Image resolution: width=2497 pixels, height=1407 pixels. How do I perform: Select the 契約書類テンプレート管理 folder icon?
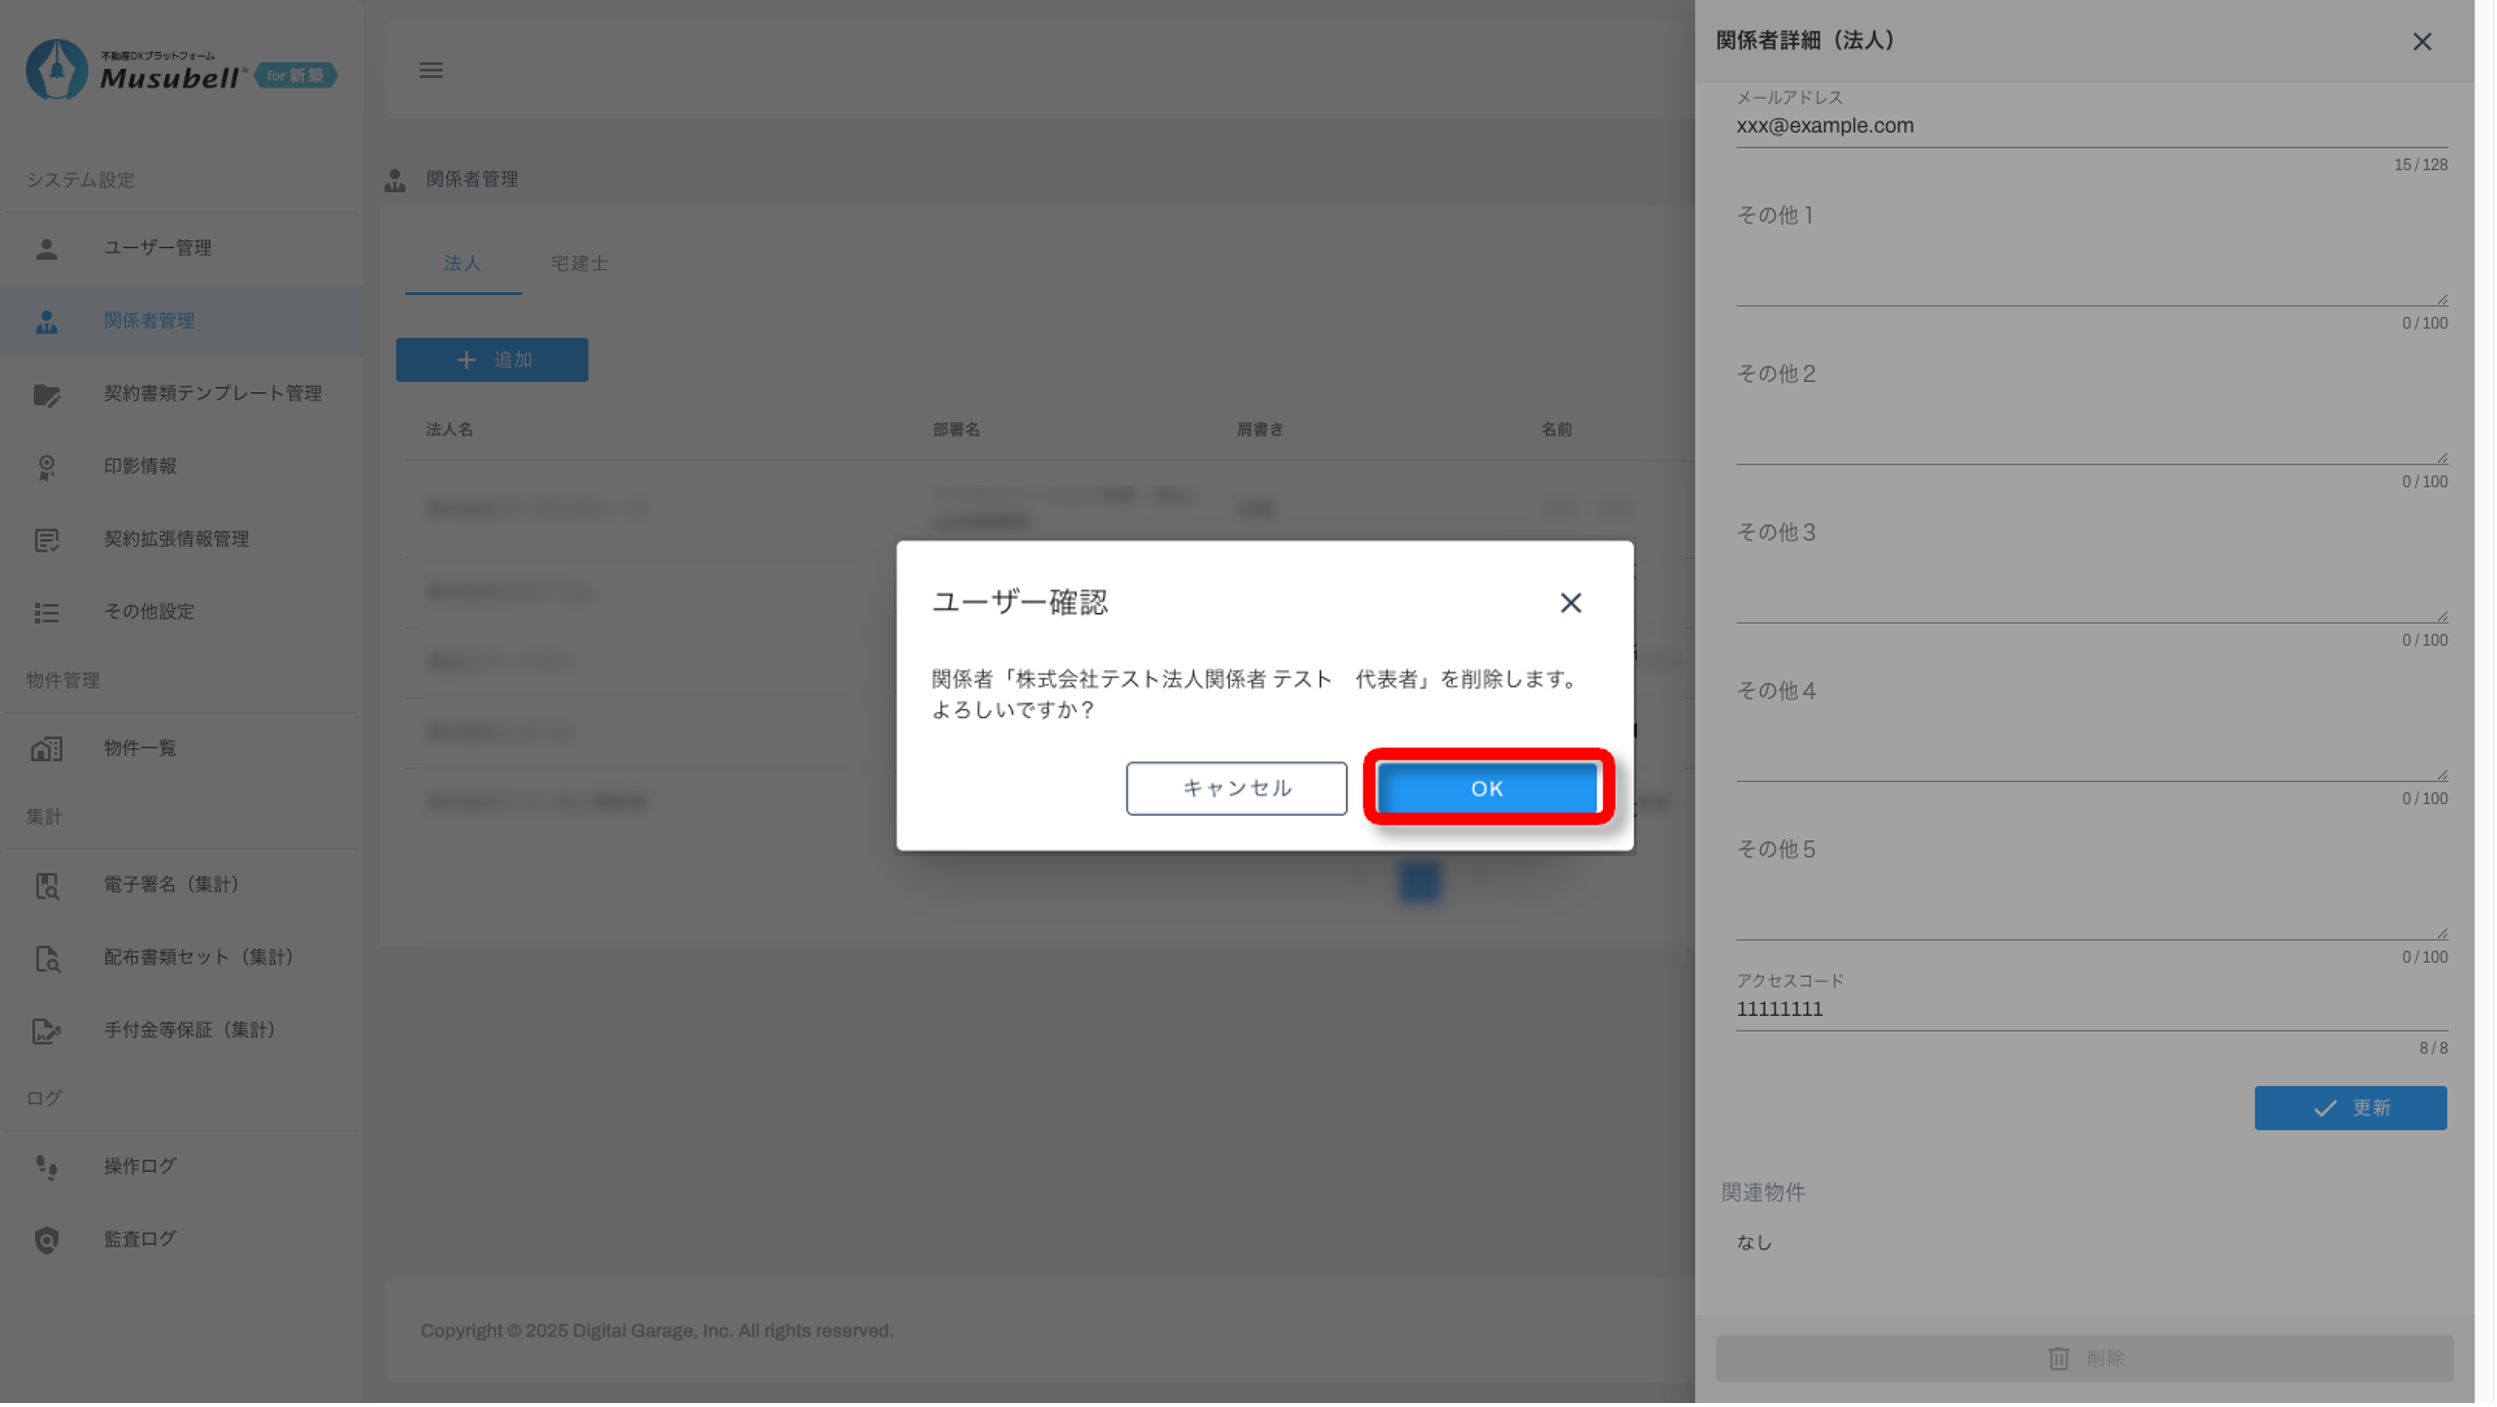tap(47, 394)
